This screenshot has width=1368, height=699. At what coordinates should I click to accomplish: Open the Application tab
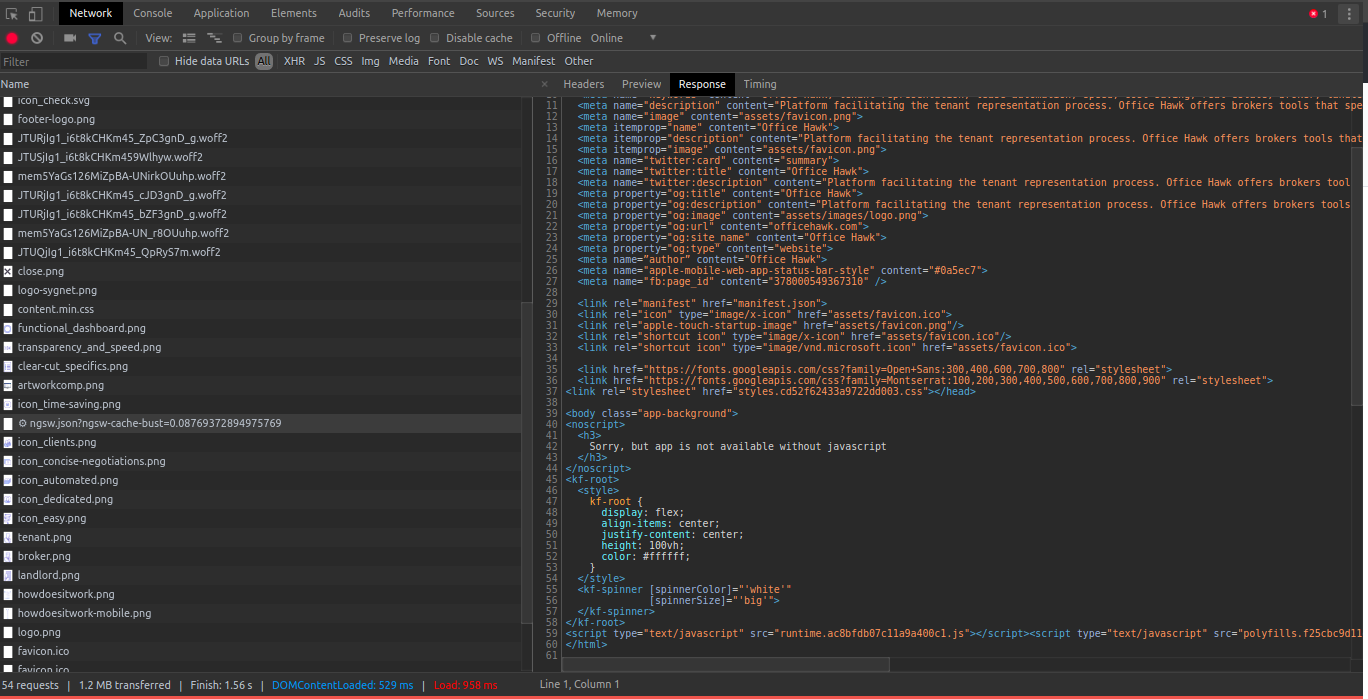click(x=222, y=13)
